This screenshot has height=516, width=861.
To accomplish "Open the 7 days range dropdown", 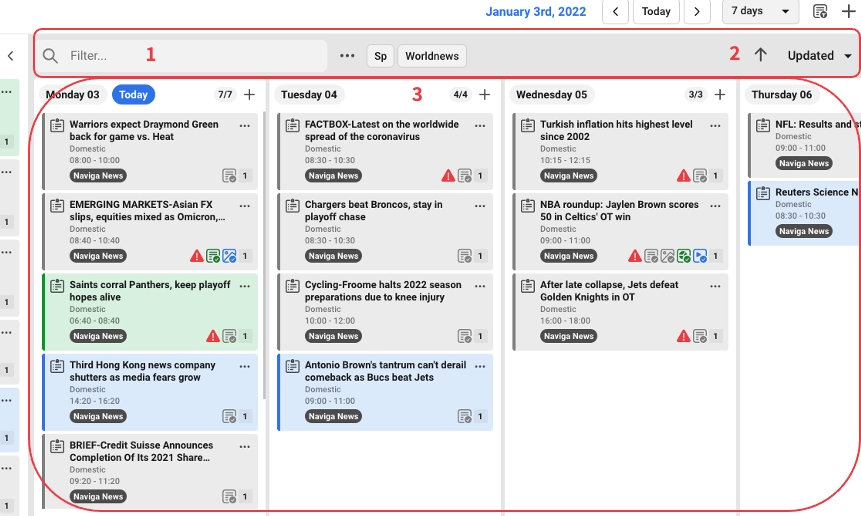I will tap(763, 12).
